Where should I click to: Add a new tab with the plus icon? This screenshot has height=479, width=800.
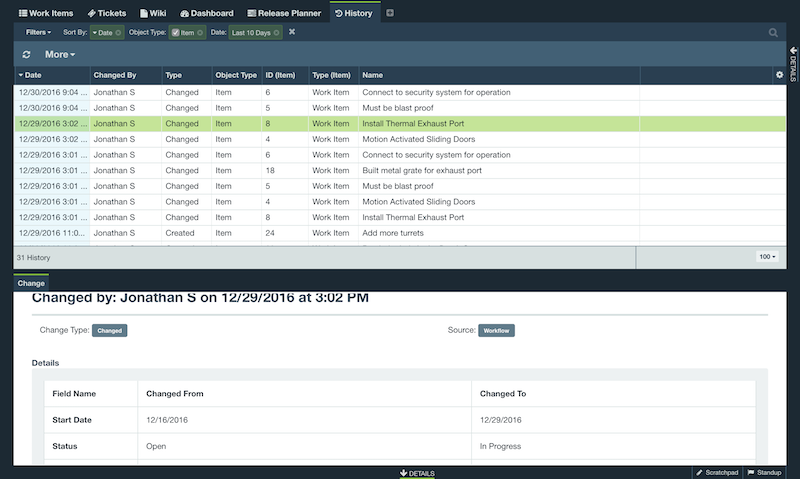[x=390, y=13]
